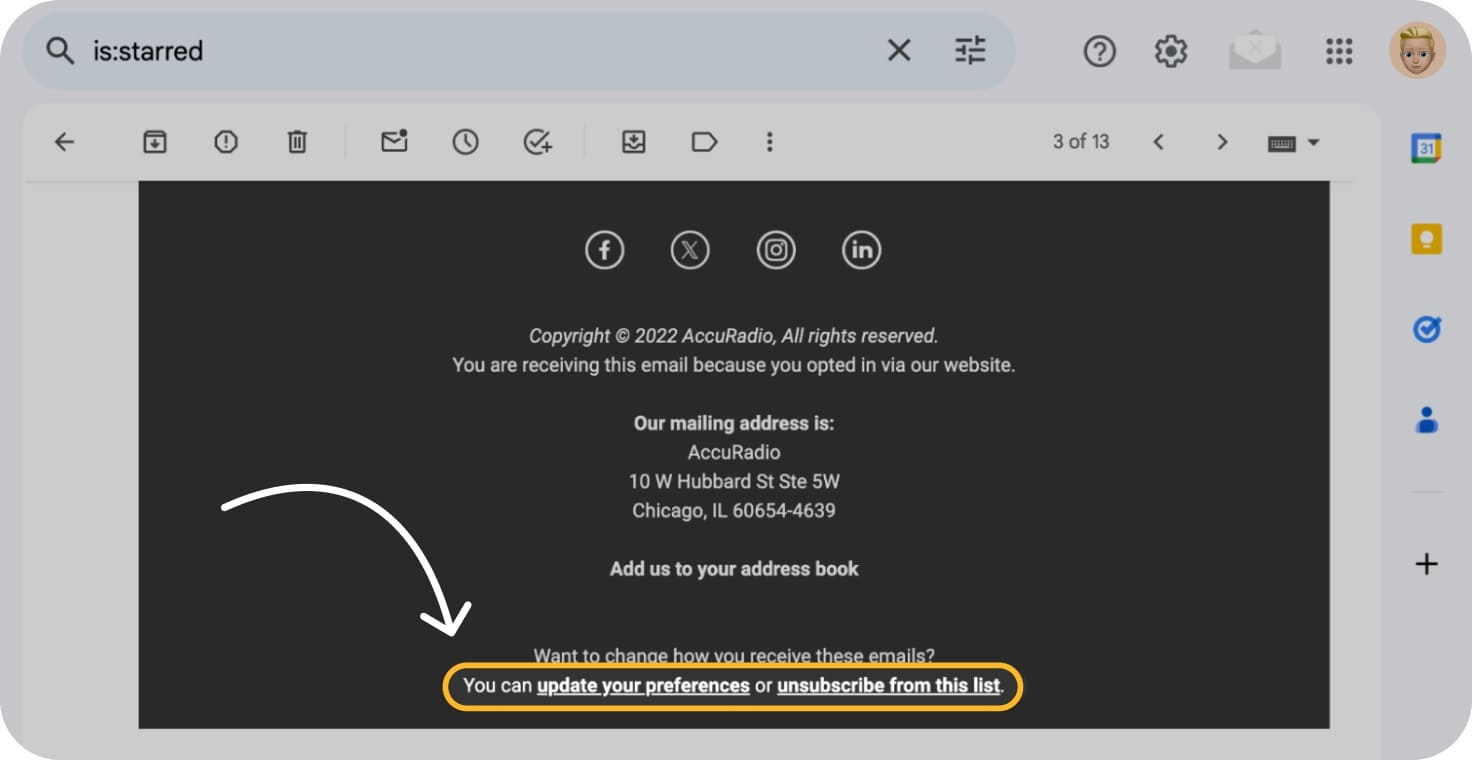Open the Google apps grid menu
The height and width of the screenshot is (760, 1472).
click(x=1338, y=50)
